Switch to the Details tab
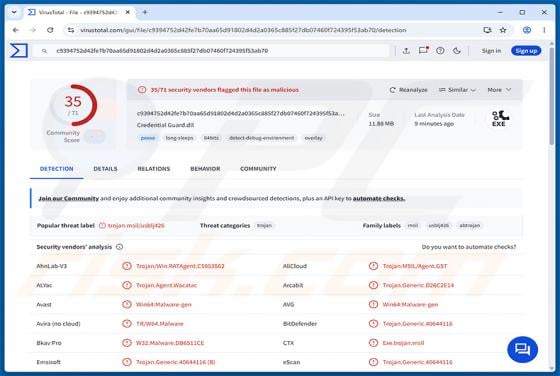This screenshot has width=560, height=376. (x=105, y=169)
